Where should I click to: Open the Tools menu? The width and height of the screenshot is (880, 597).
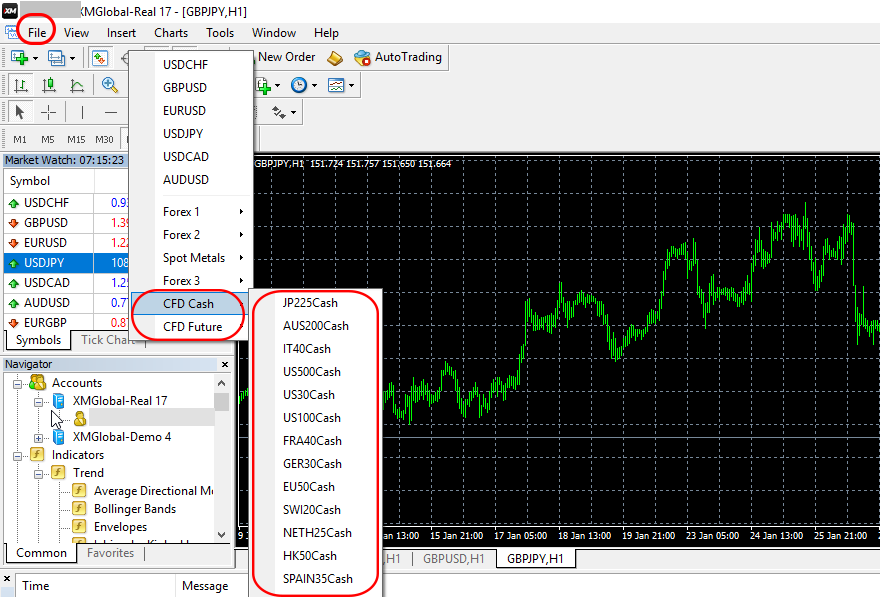tap(220, 33)
